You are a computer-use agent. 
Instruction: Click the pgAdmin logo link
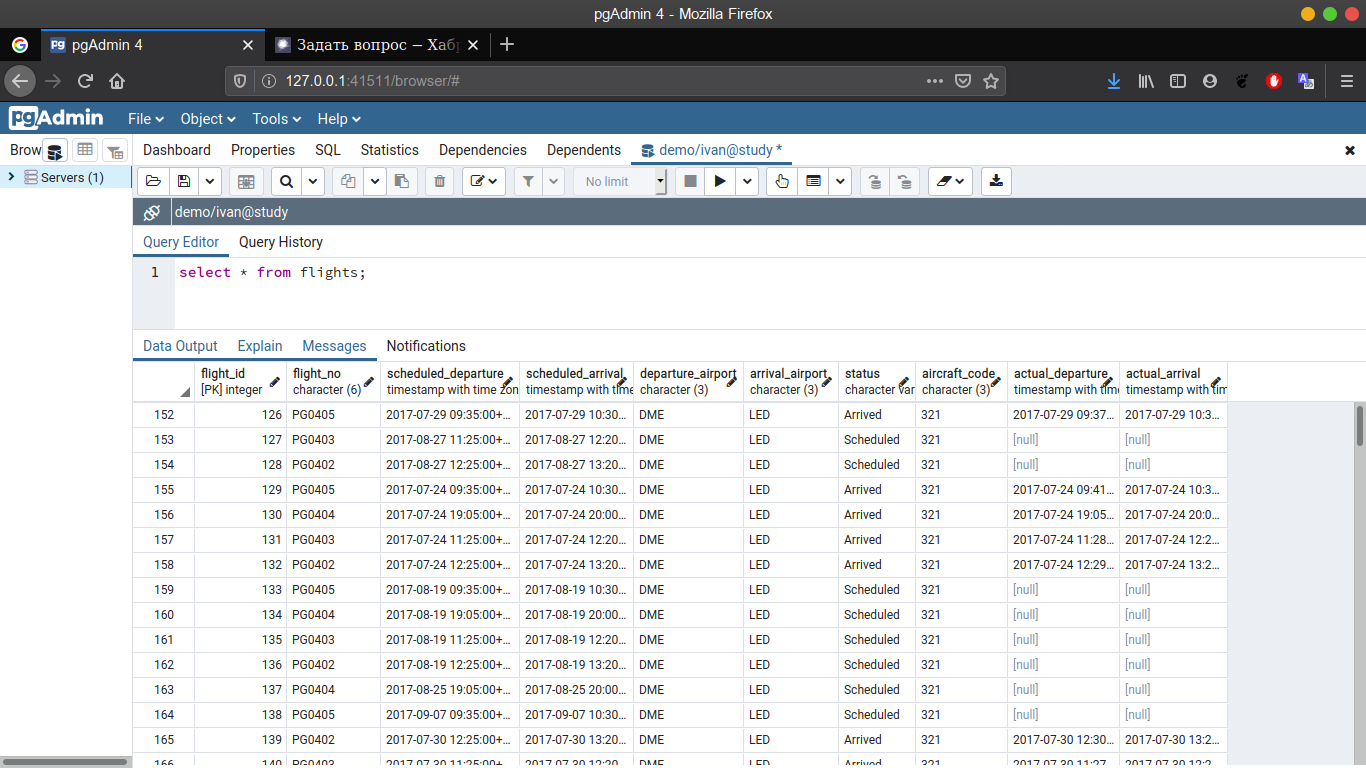pos(56,118)
